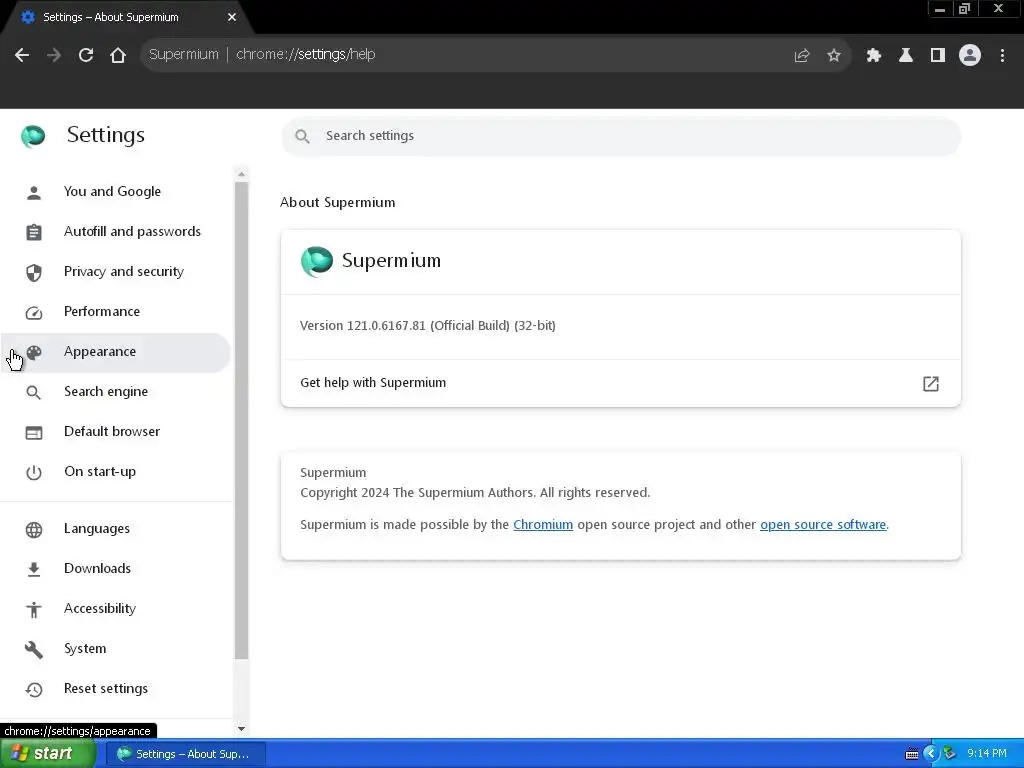The width and height of the screenshot is (1024, 768).
Task: Open the profile avatar icon
Action: point(970,55)
